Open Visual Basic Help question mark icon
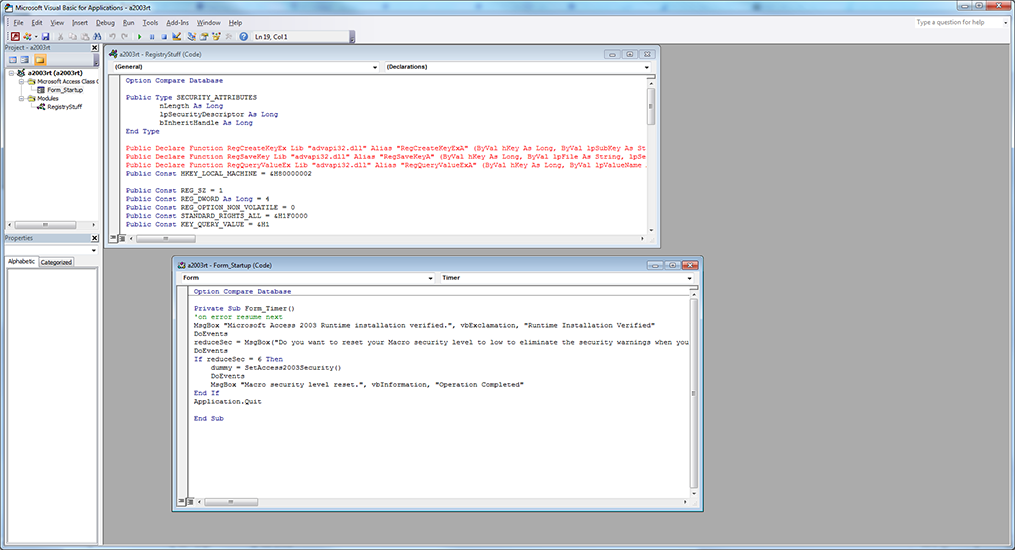1015x550 pixels. click(x=243, y=37)
